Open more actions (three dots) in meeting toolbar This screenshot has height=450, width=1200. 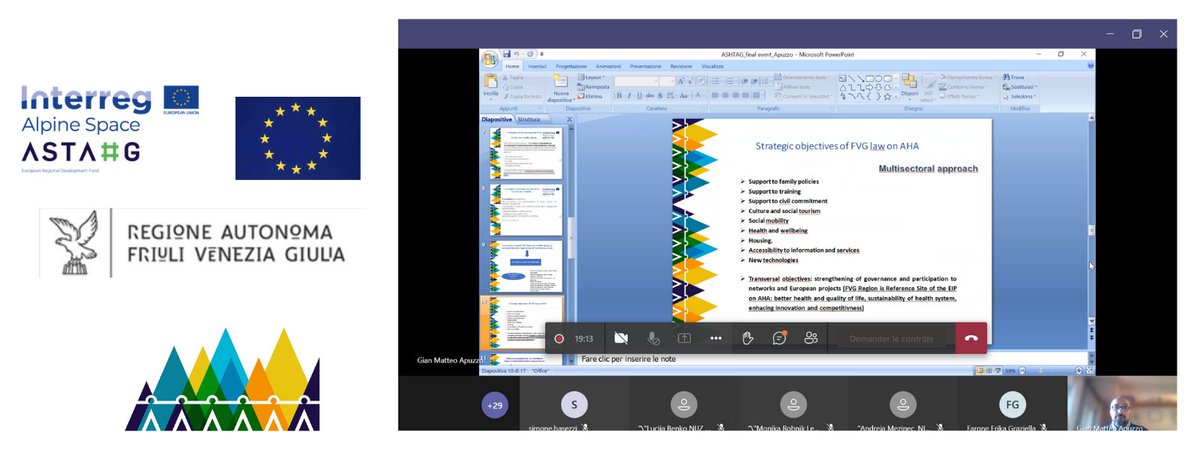tap(716, 339)
